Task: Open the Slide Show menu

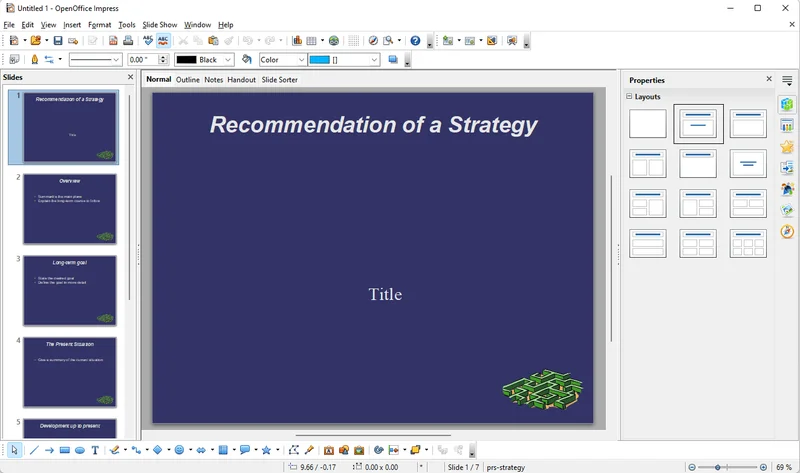Action: 159,25
